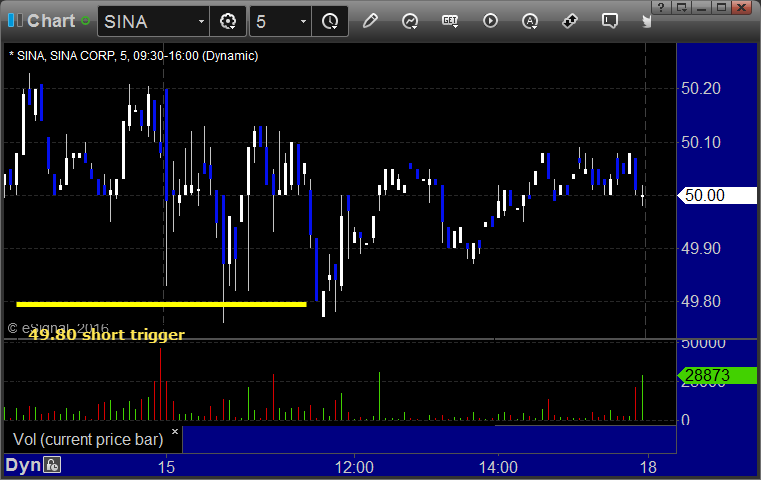Click the Dyn scaling mode label

coord(23,465)
